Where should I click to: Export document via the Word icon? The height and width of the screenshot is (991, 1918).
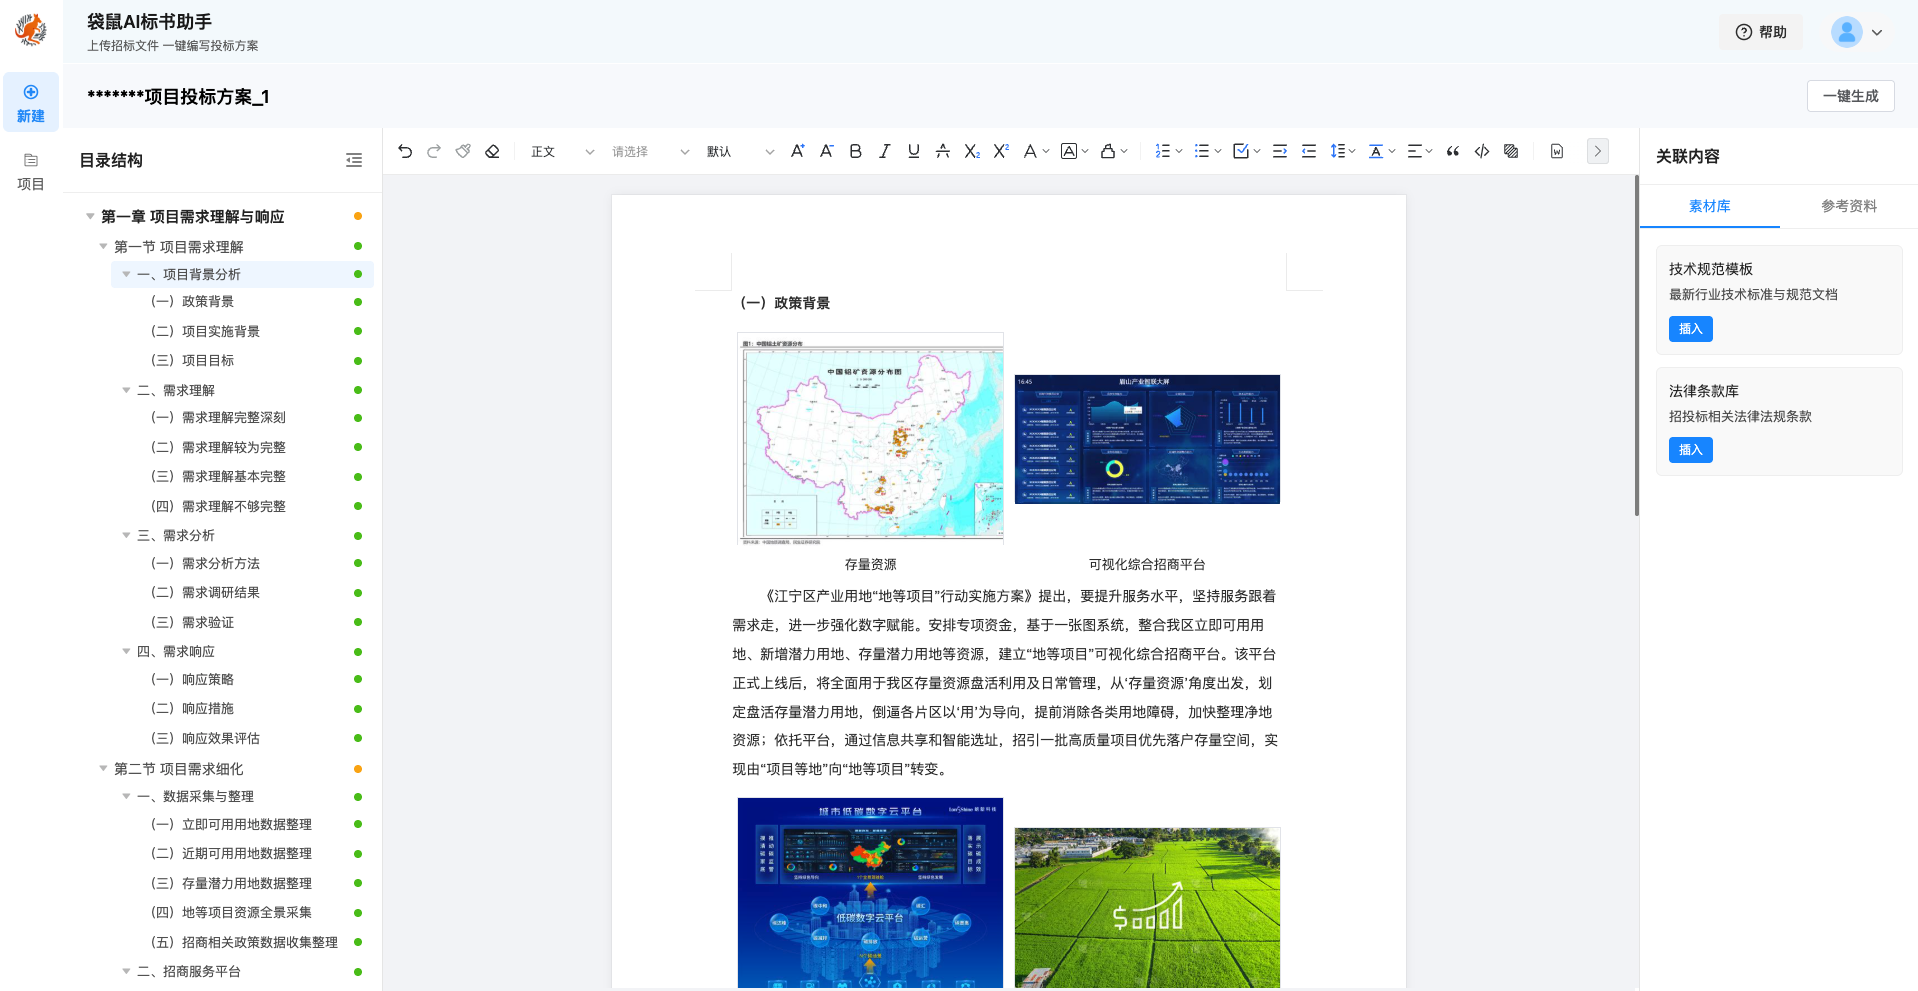1556,151
